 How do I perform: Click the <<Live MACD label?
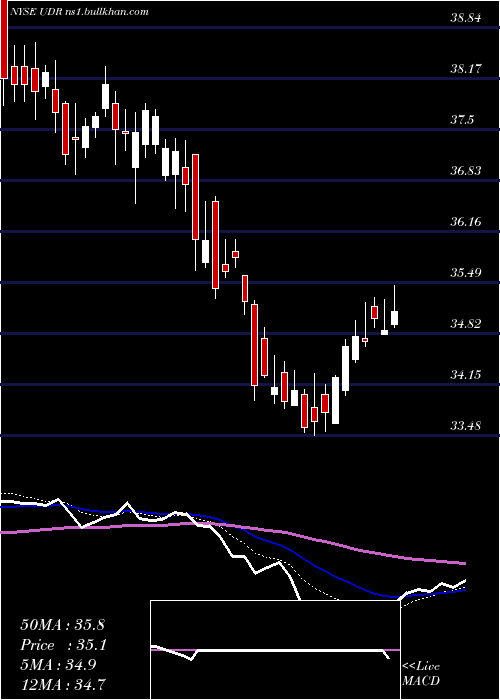pyautogui.click(x=421, y=673)
